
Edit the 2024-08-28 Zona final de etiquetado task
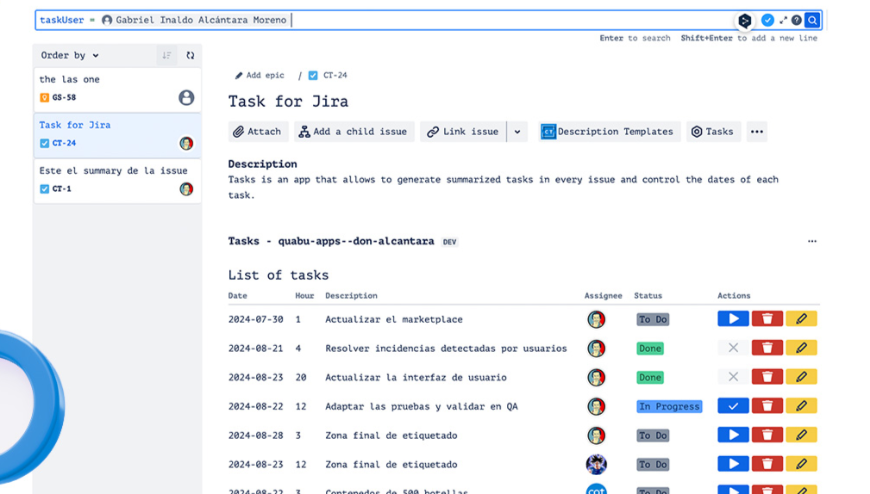click(801, 435)
